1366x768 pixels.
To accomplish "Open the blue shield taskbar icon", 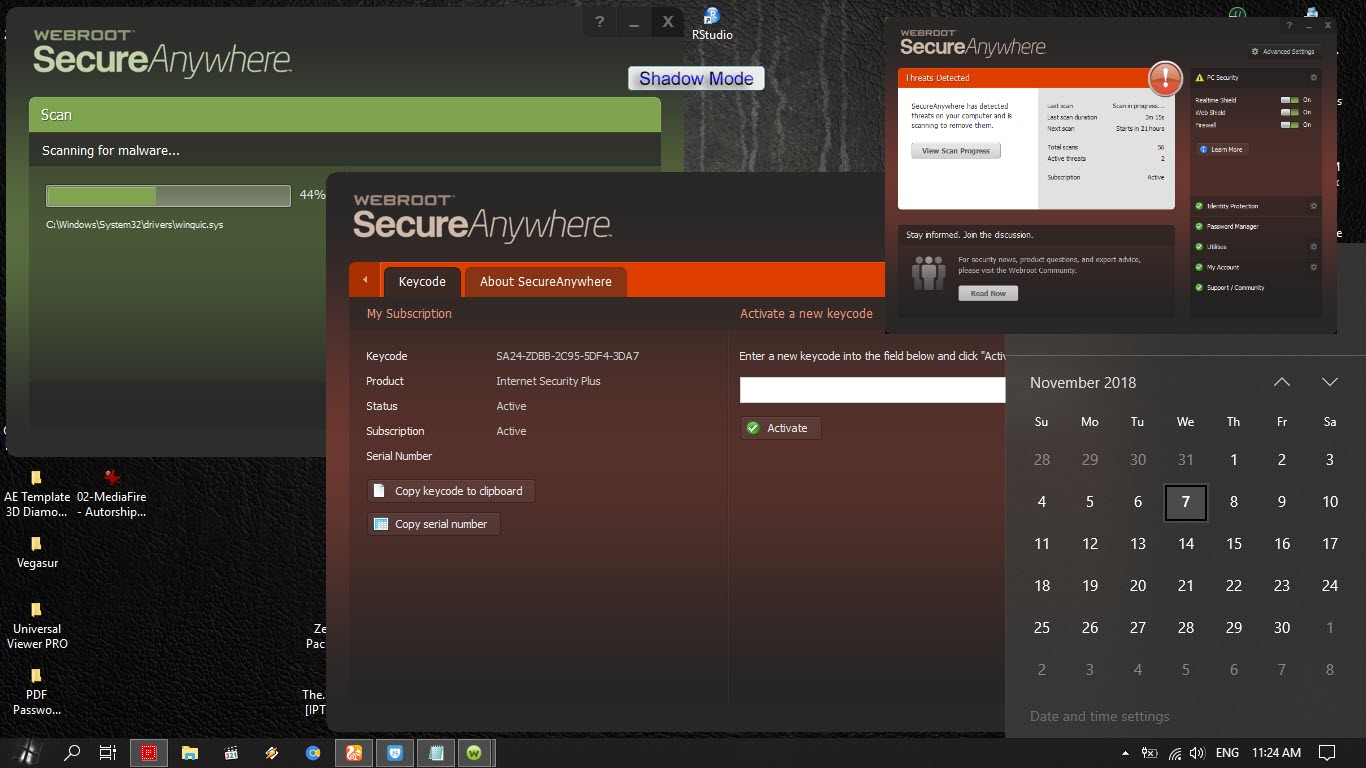I will tap(395, 752).
